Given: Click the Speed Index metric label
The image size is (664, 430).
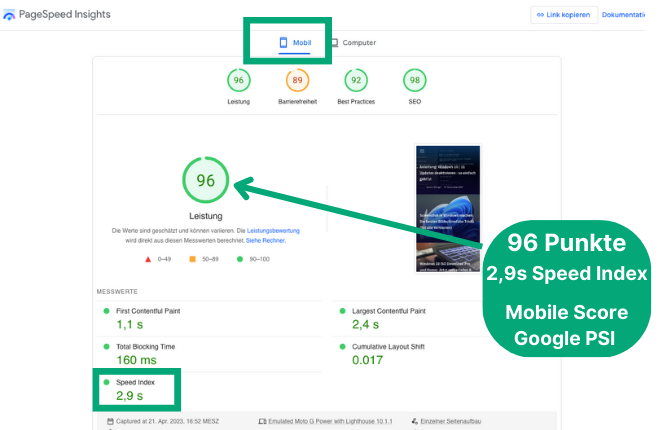Looking at the screenshot, I should coord(136,382).
